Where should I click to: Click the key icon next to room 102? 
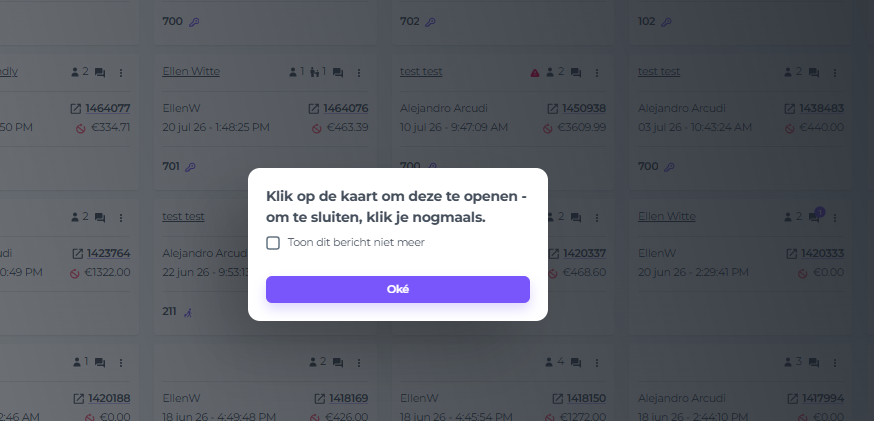pos(666,22)
